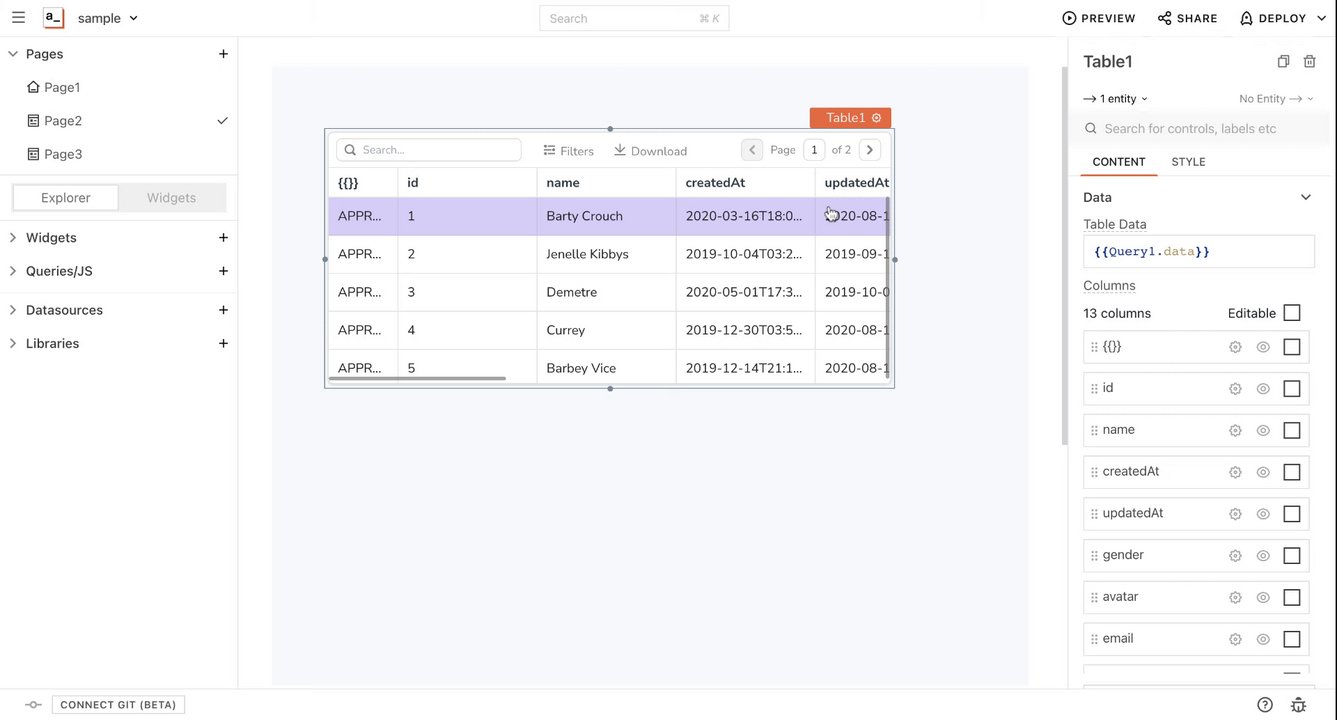The height and width of the screenshot is (720, 1337).
Task: Check the editable box for createdAt column
Action: click(1292, 472)
